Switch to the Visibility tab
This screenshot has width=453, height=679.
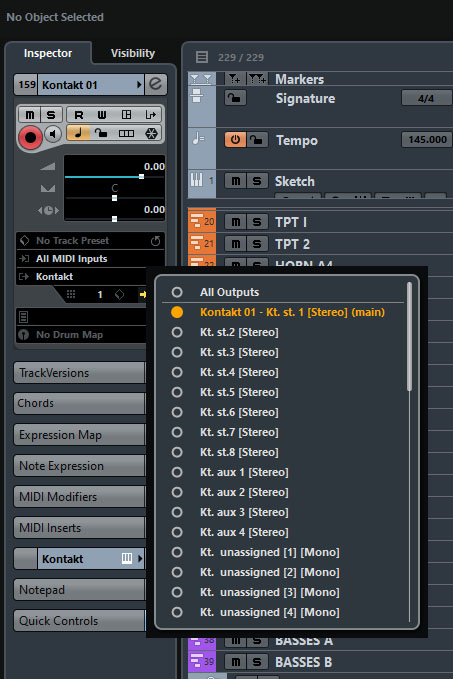tap(133, 53)
